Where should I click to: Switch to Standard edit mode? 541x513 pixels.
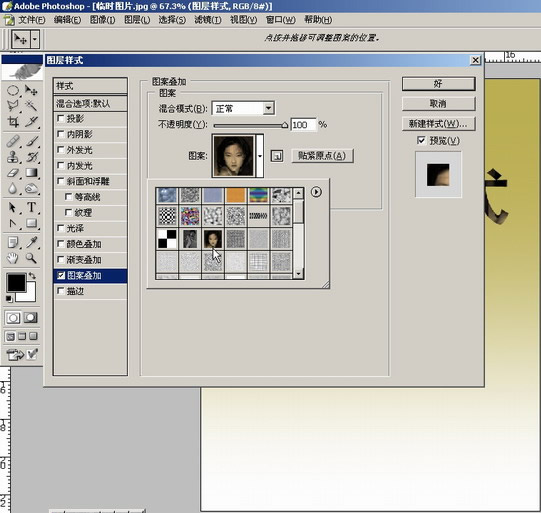[13, 318]
